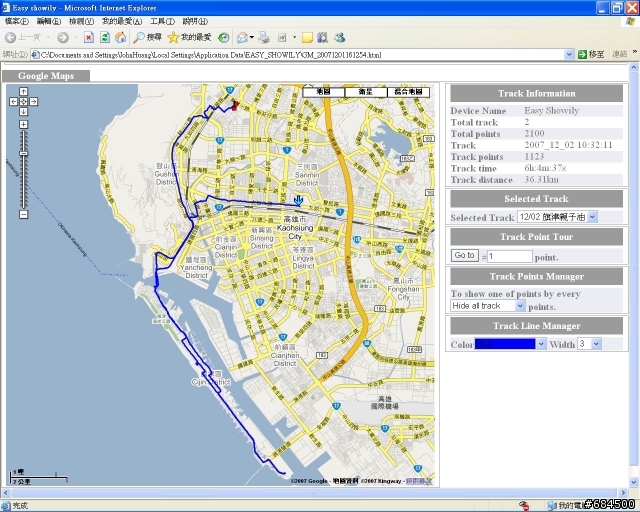Zoom in with the map plus button

click(24, 125)
